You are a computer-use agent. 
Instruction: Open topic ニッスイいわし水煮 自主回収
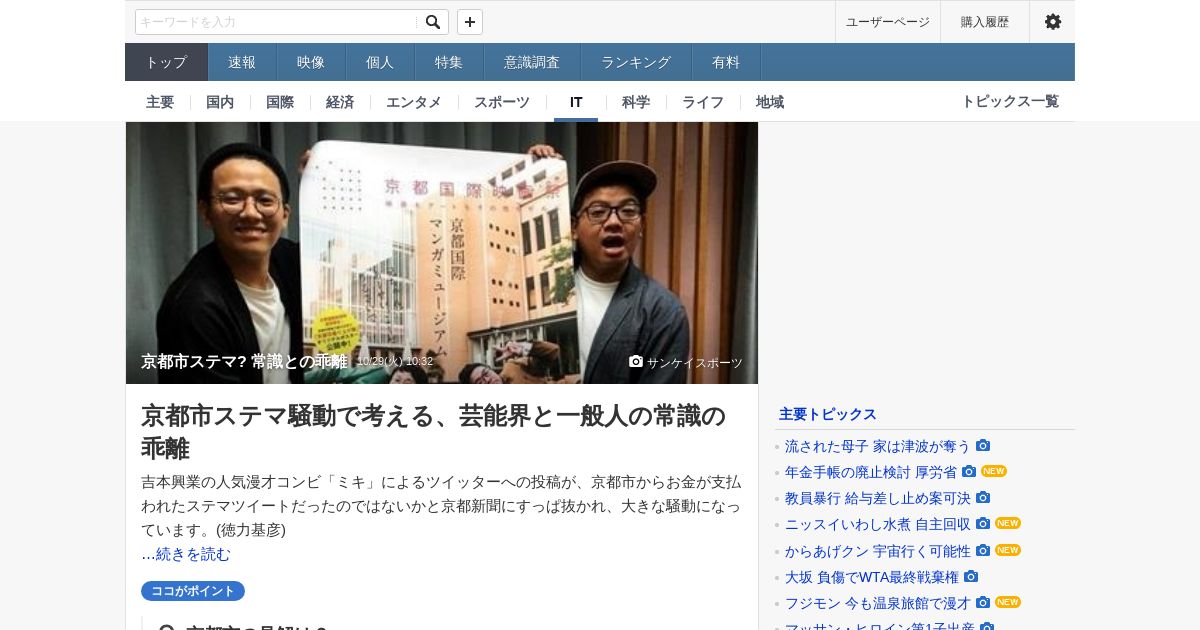pos(878,524)
